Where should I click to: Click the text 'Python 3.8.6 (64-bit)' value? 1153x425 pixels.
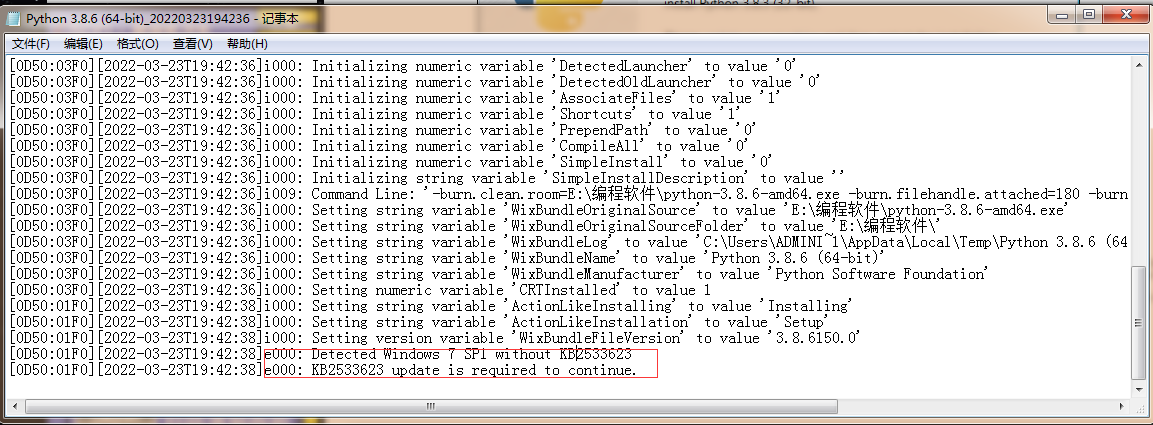[795, 258]
